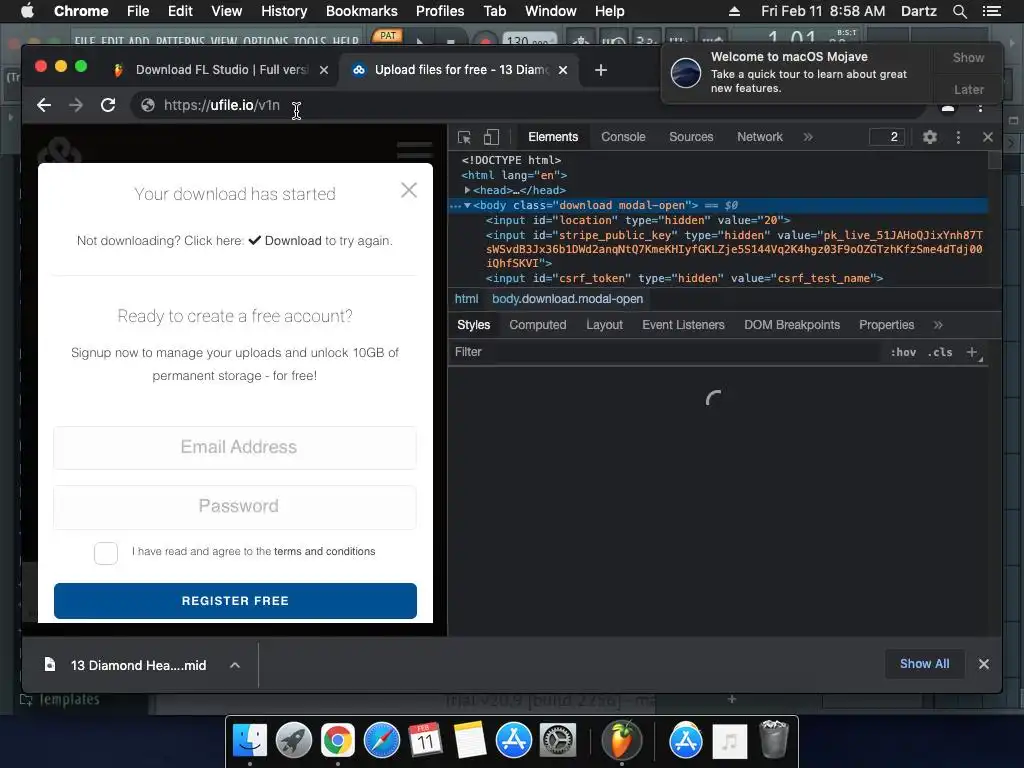
Task: Click Later on the Mojave notification
Action: coord(968,89)
